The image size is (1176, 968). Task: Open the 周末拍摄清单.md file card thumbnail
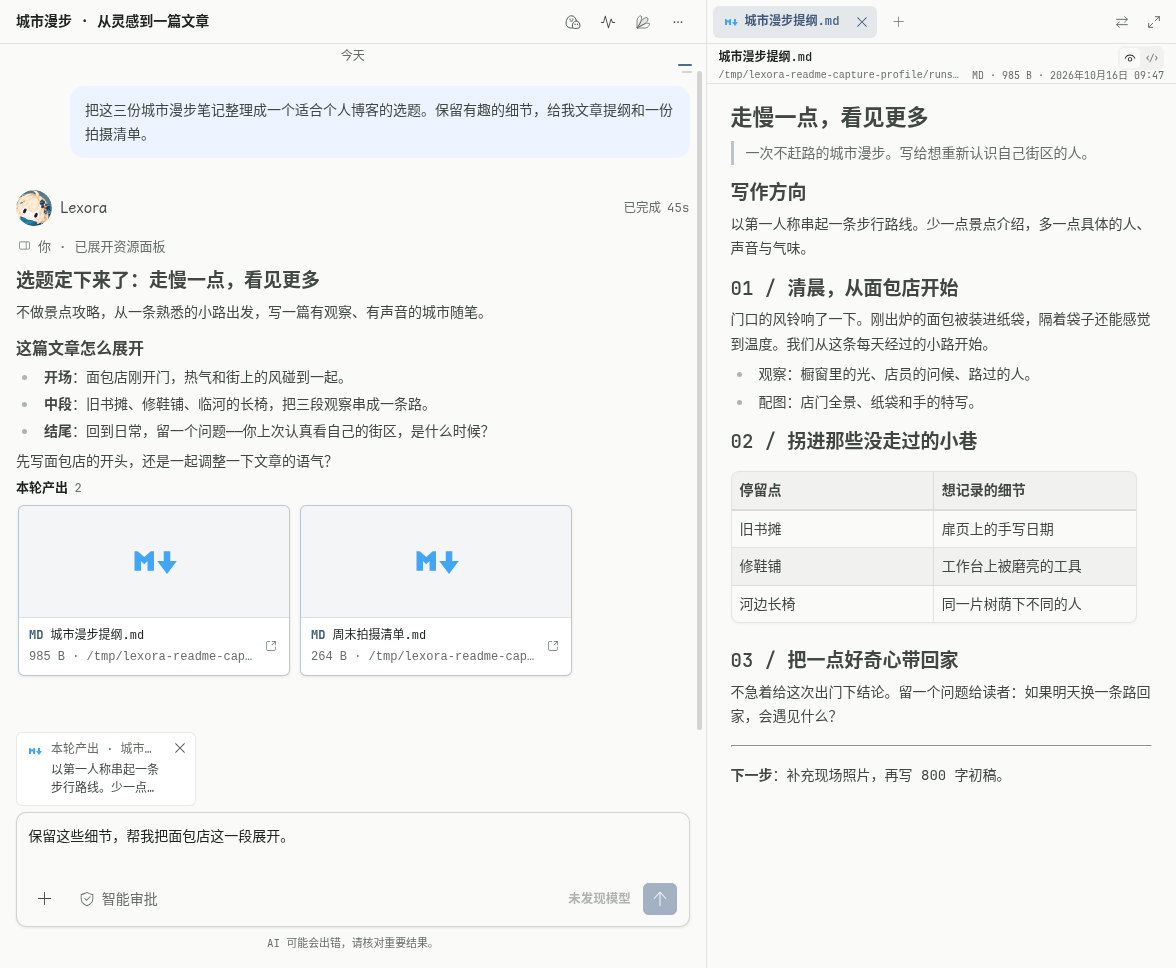click(436, 562)
